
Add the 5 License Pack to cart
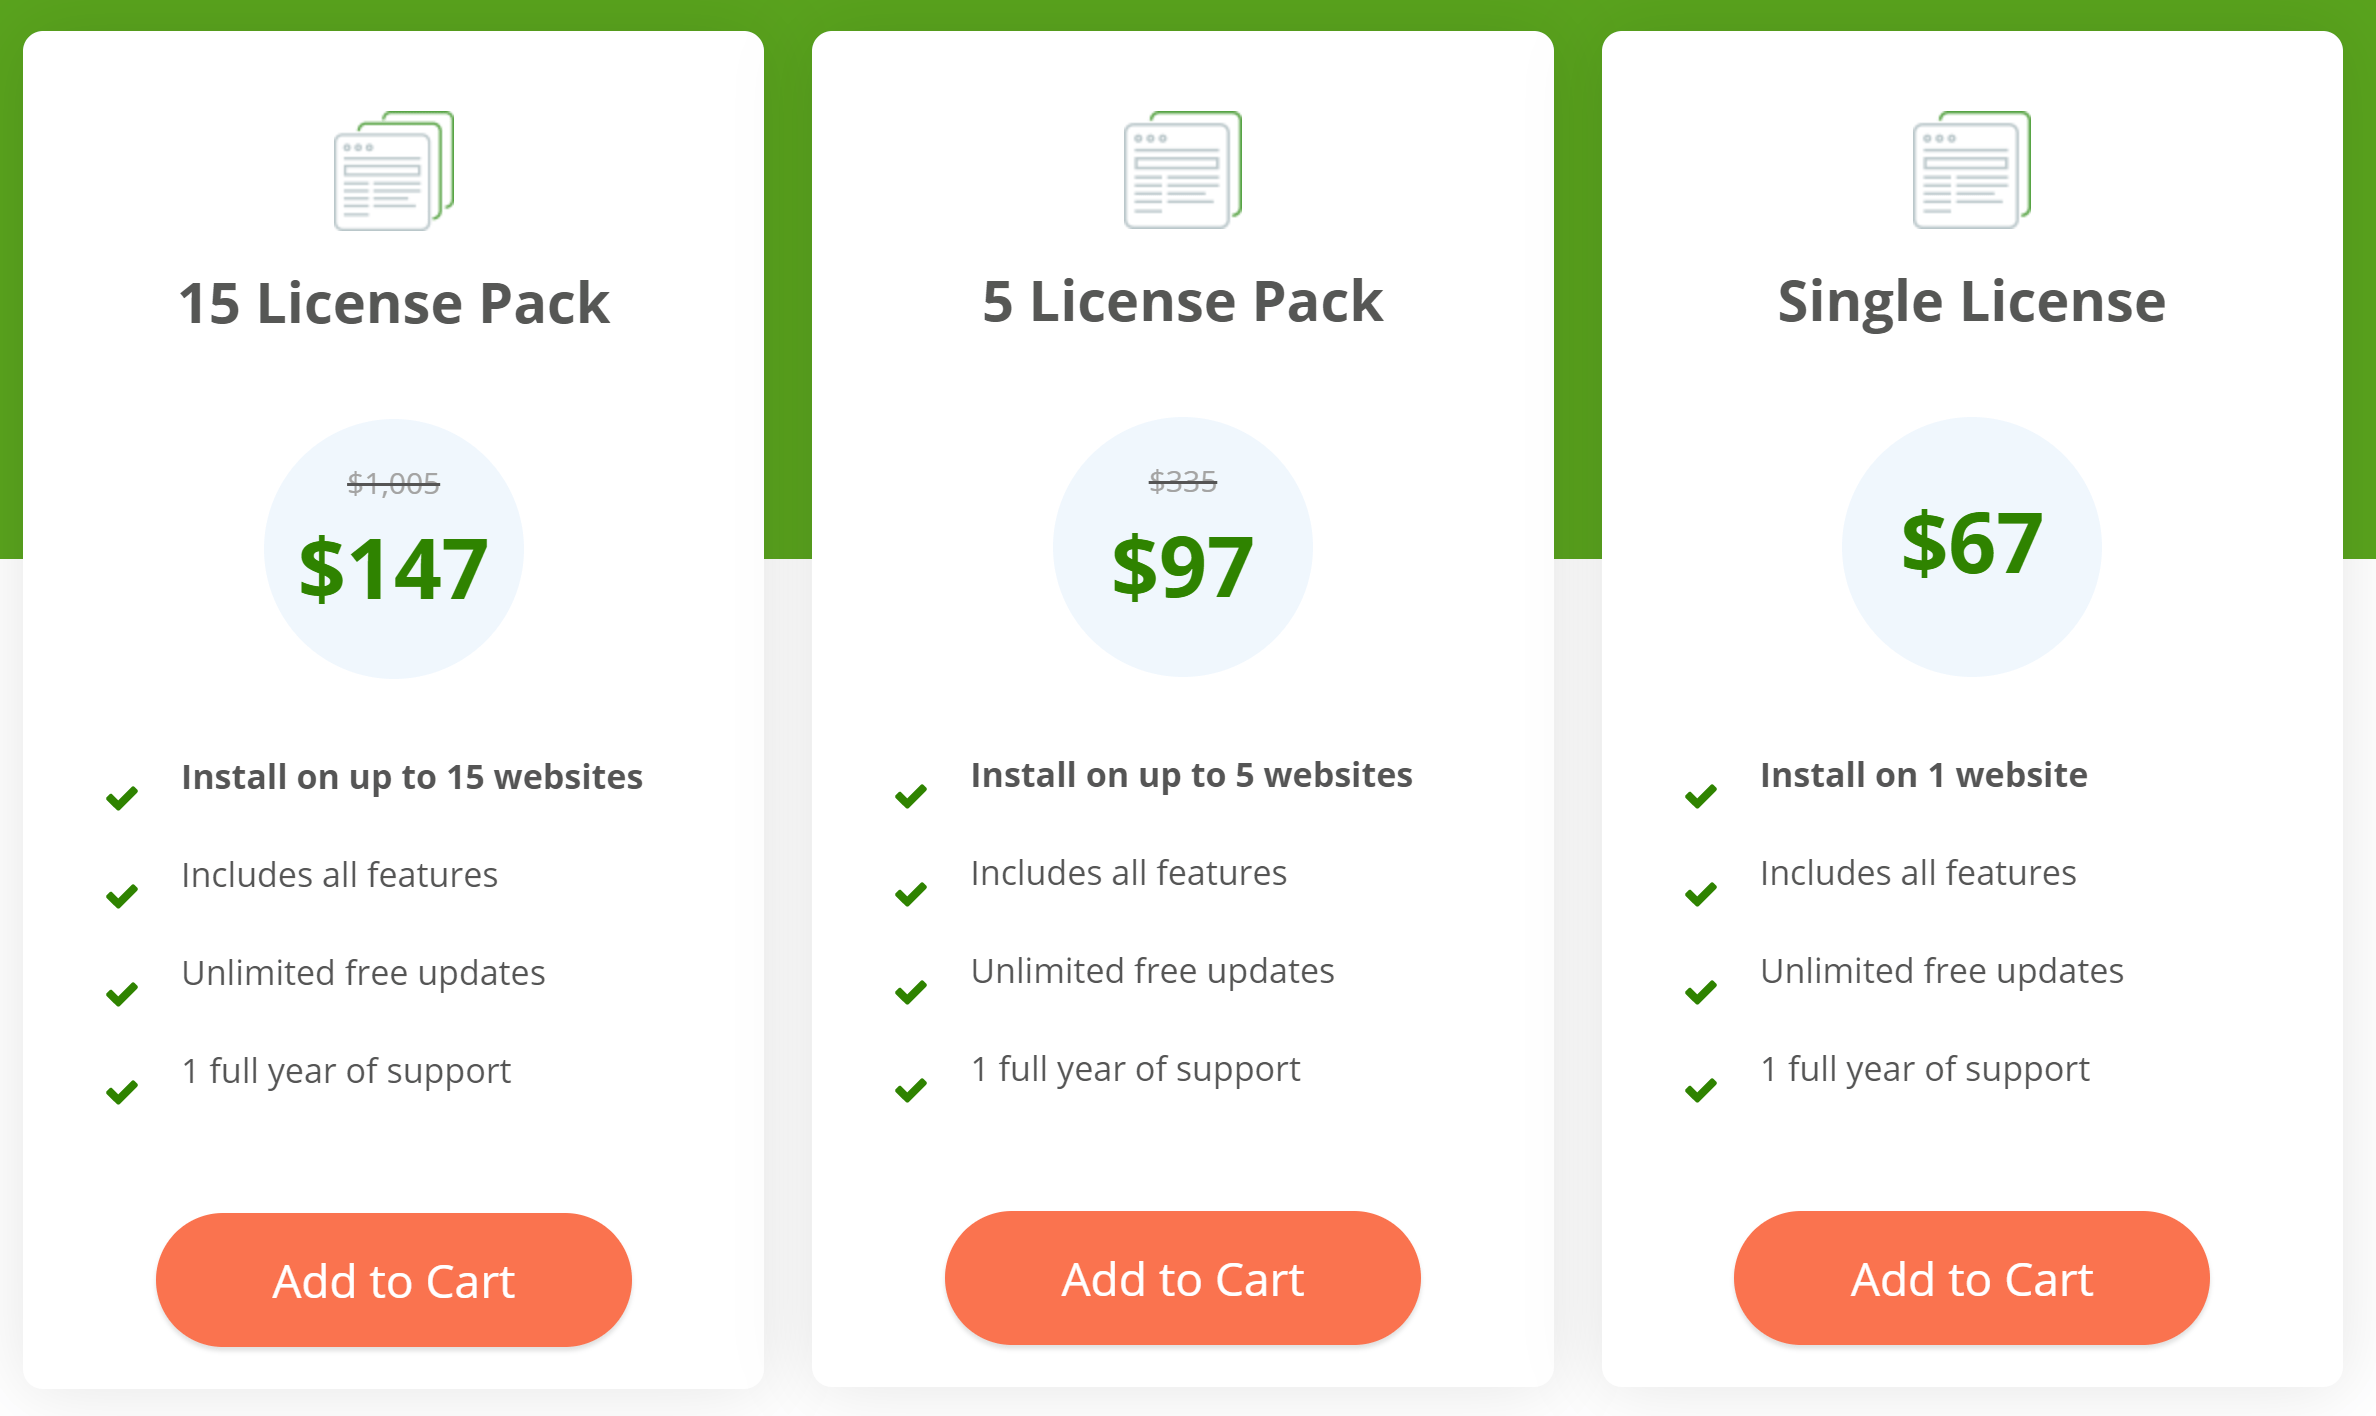1182,1278
